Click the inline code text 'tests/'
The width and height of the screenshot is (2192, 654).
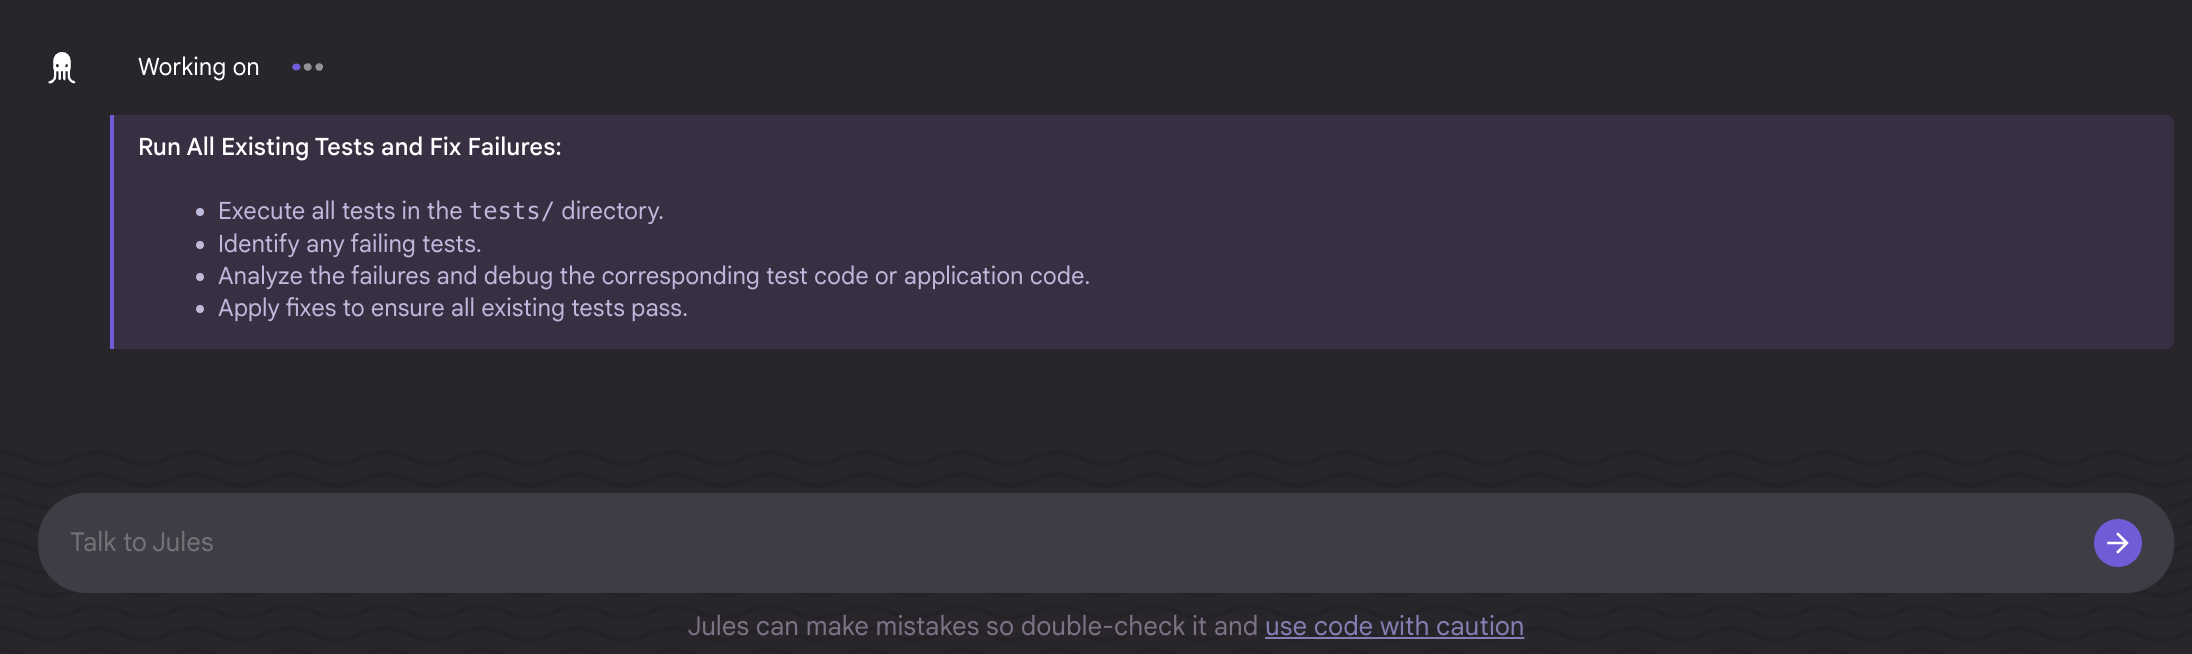tap(511, 210)
